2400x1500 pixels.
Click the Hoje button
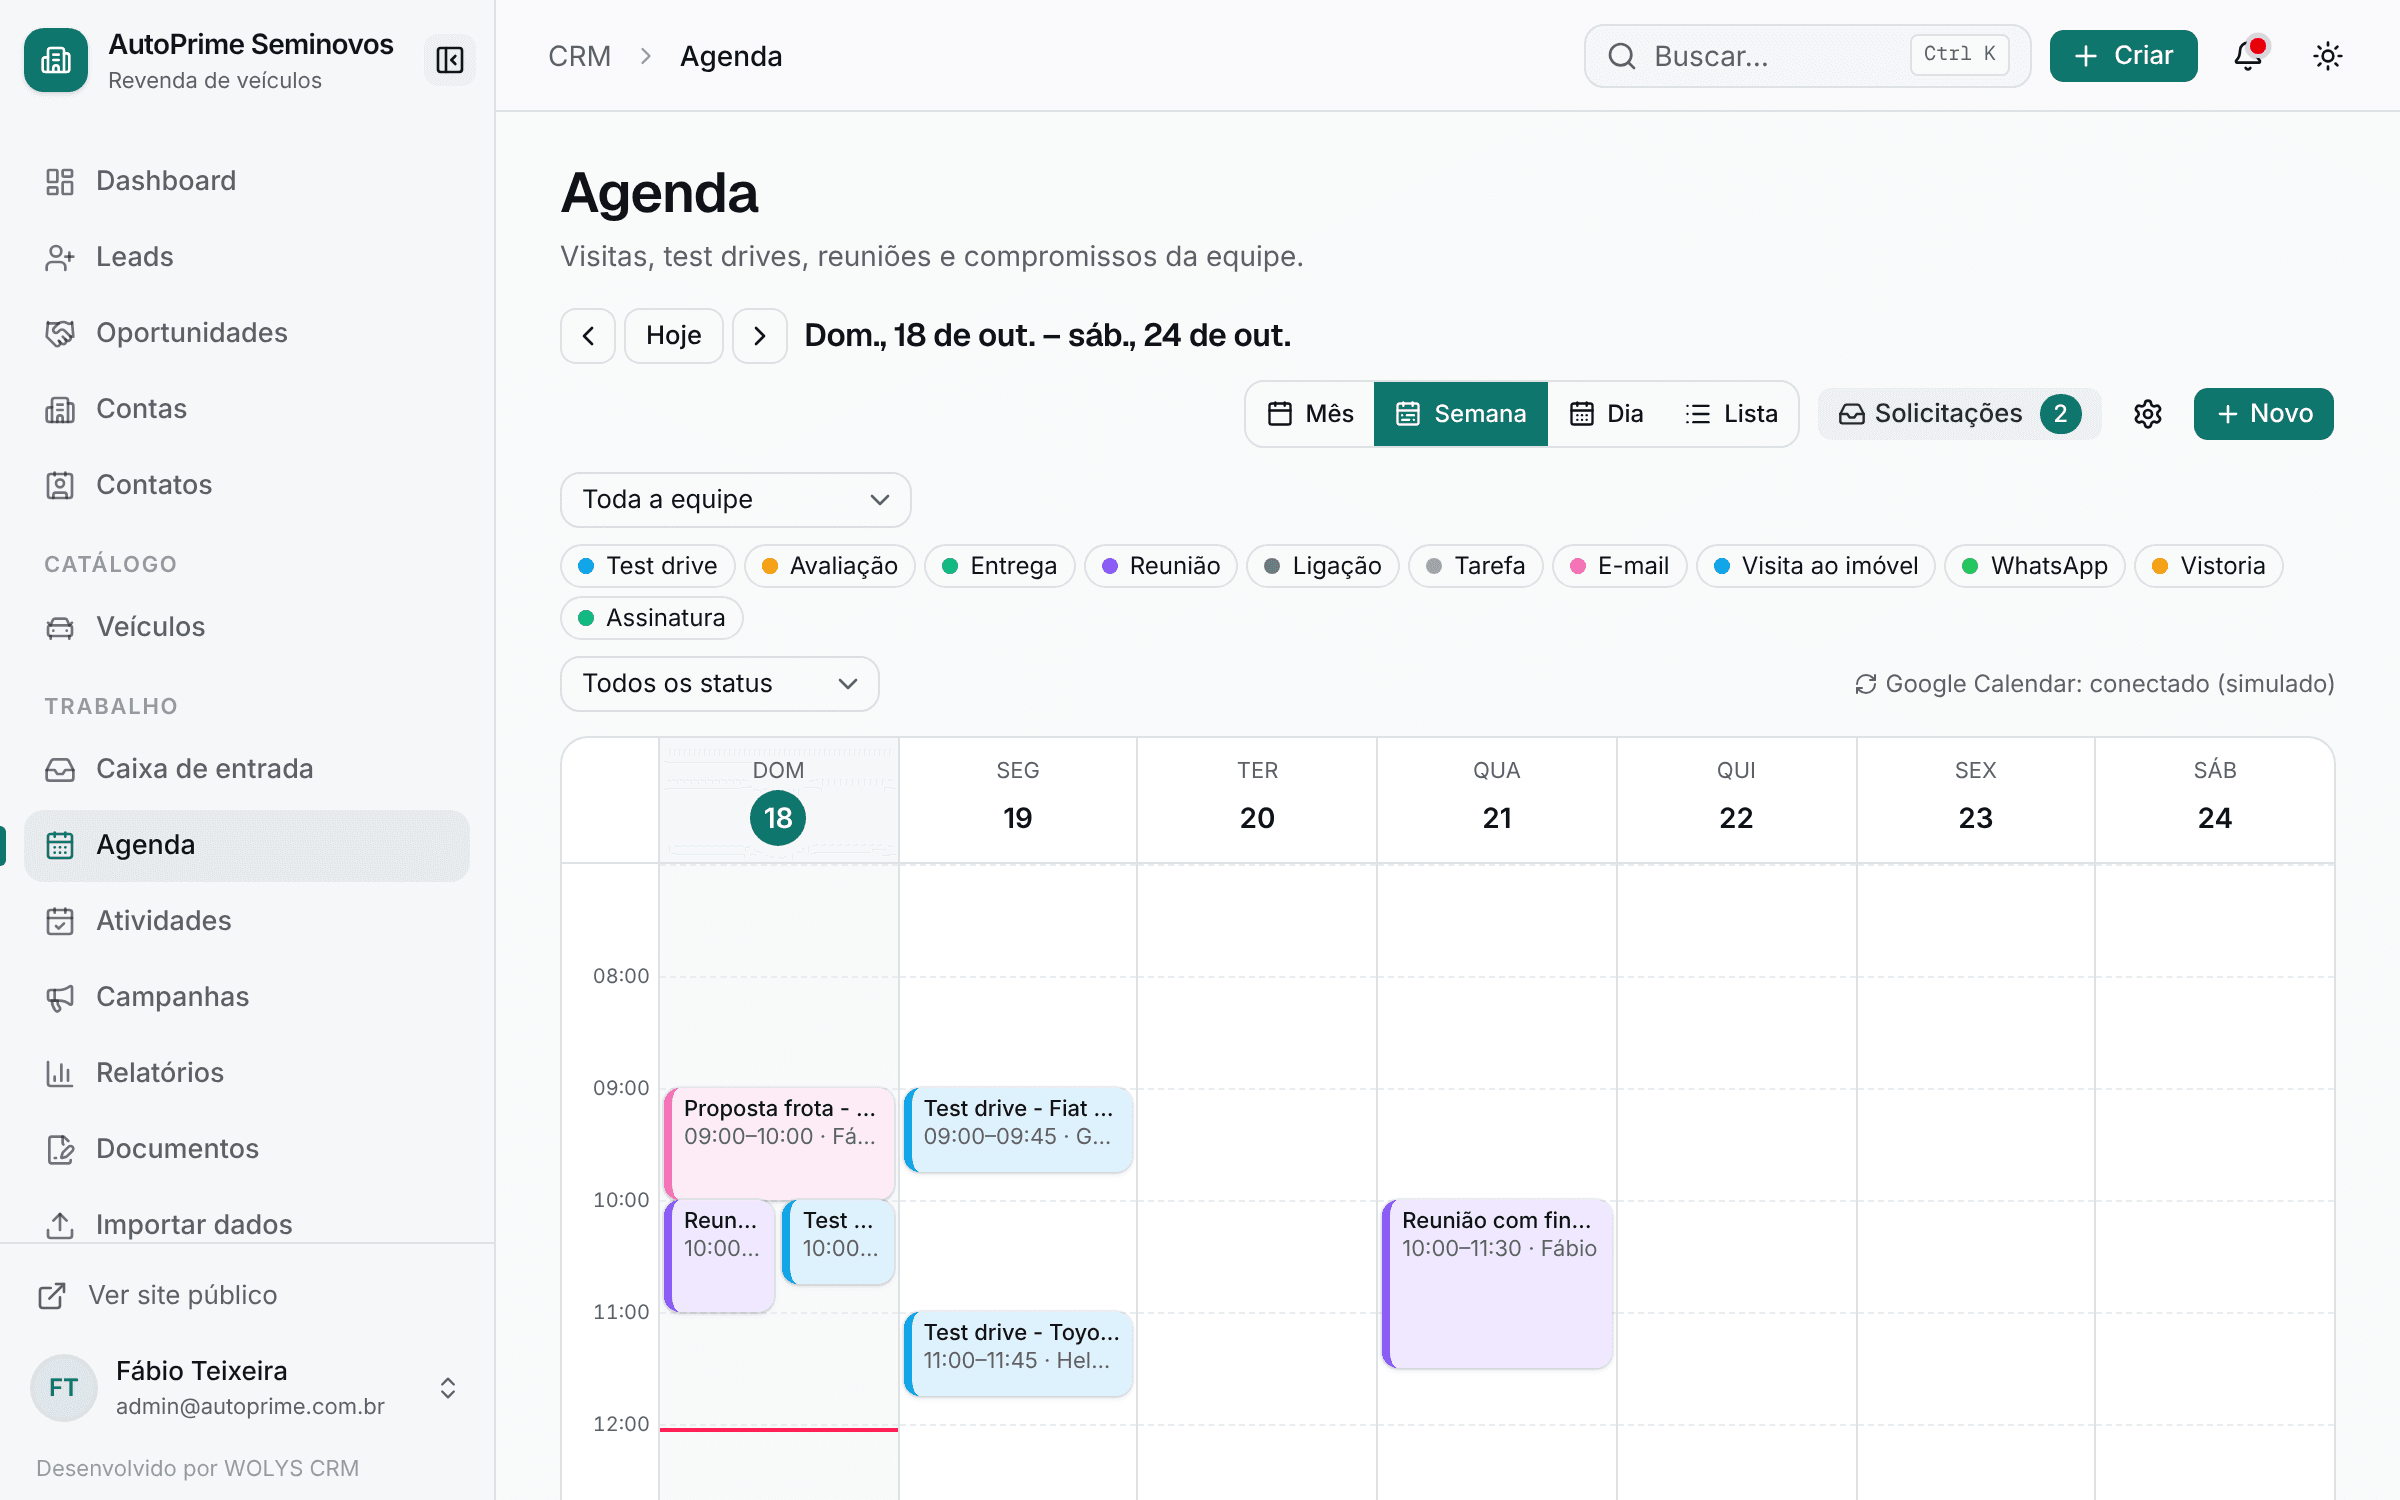click(674, 336)
